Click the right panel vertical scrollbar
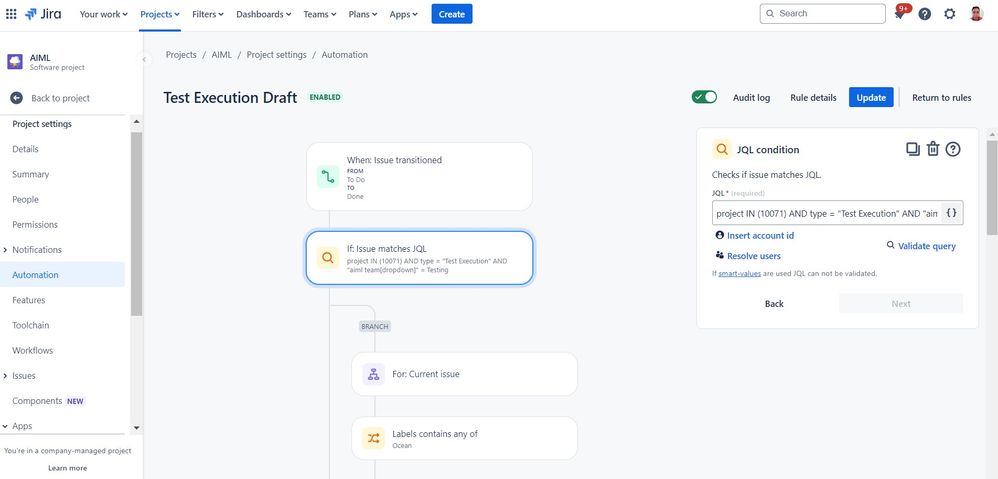The width and height of the screenshot is (998, 479). pos(992,188)
